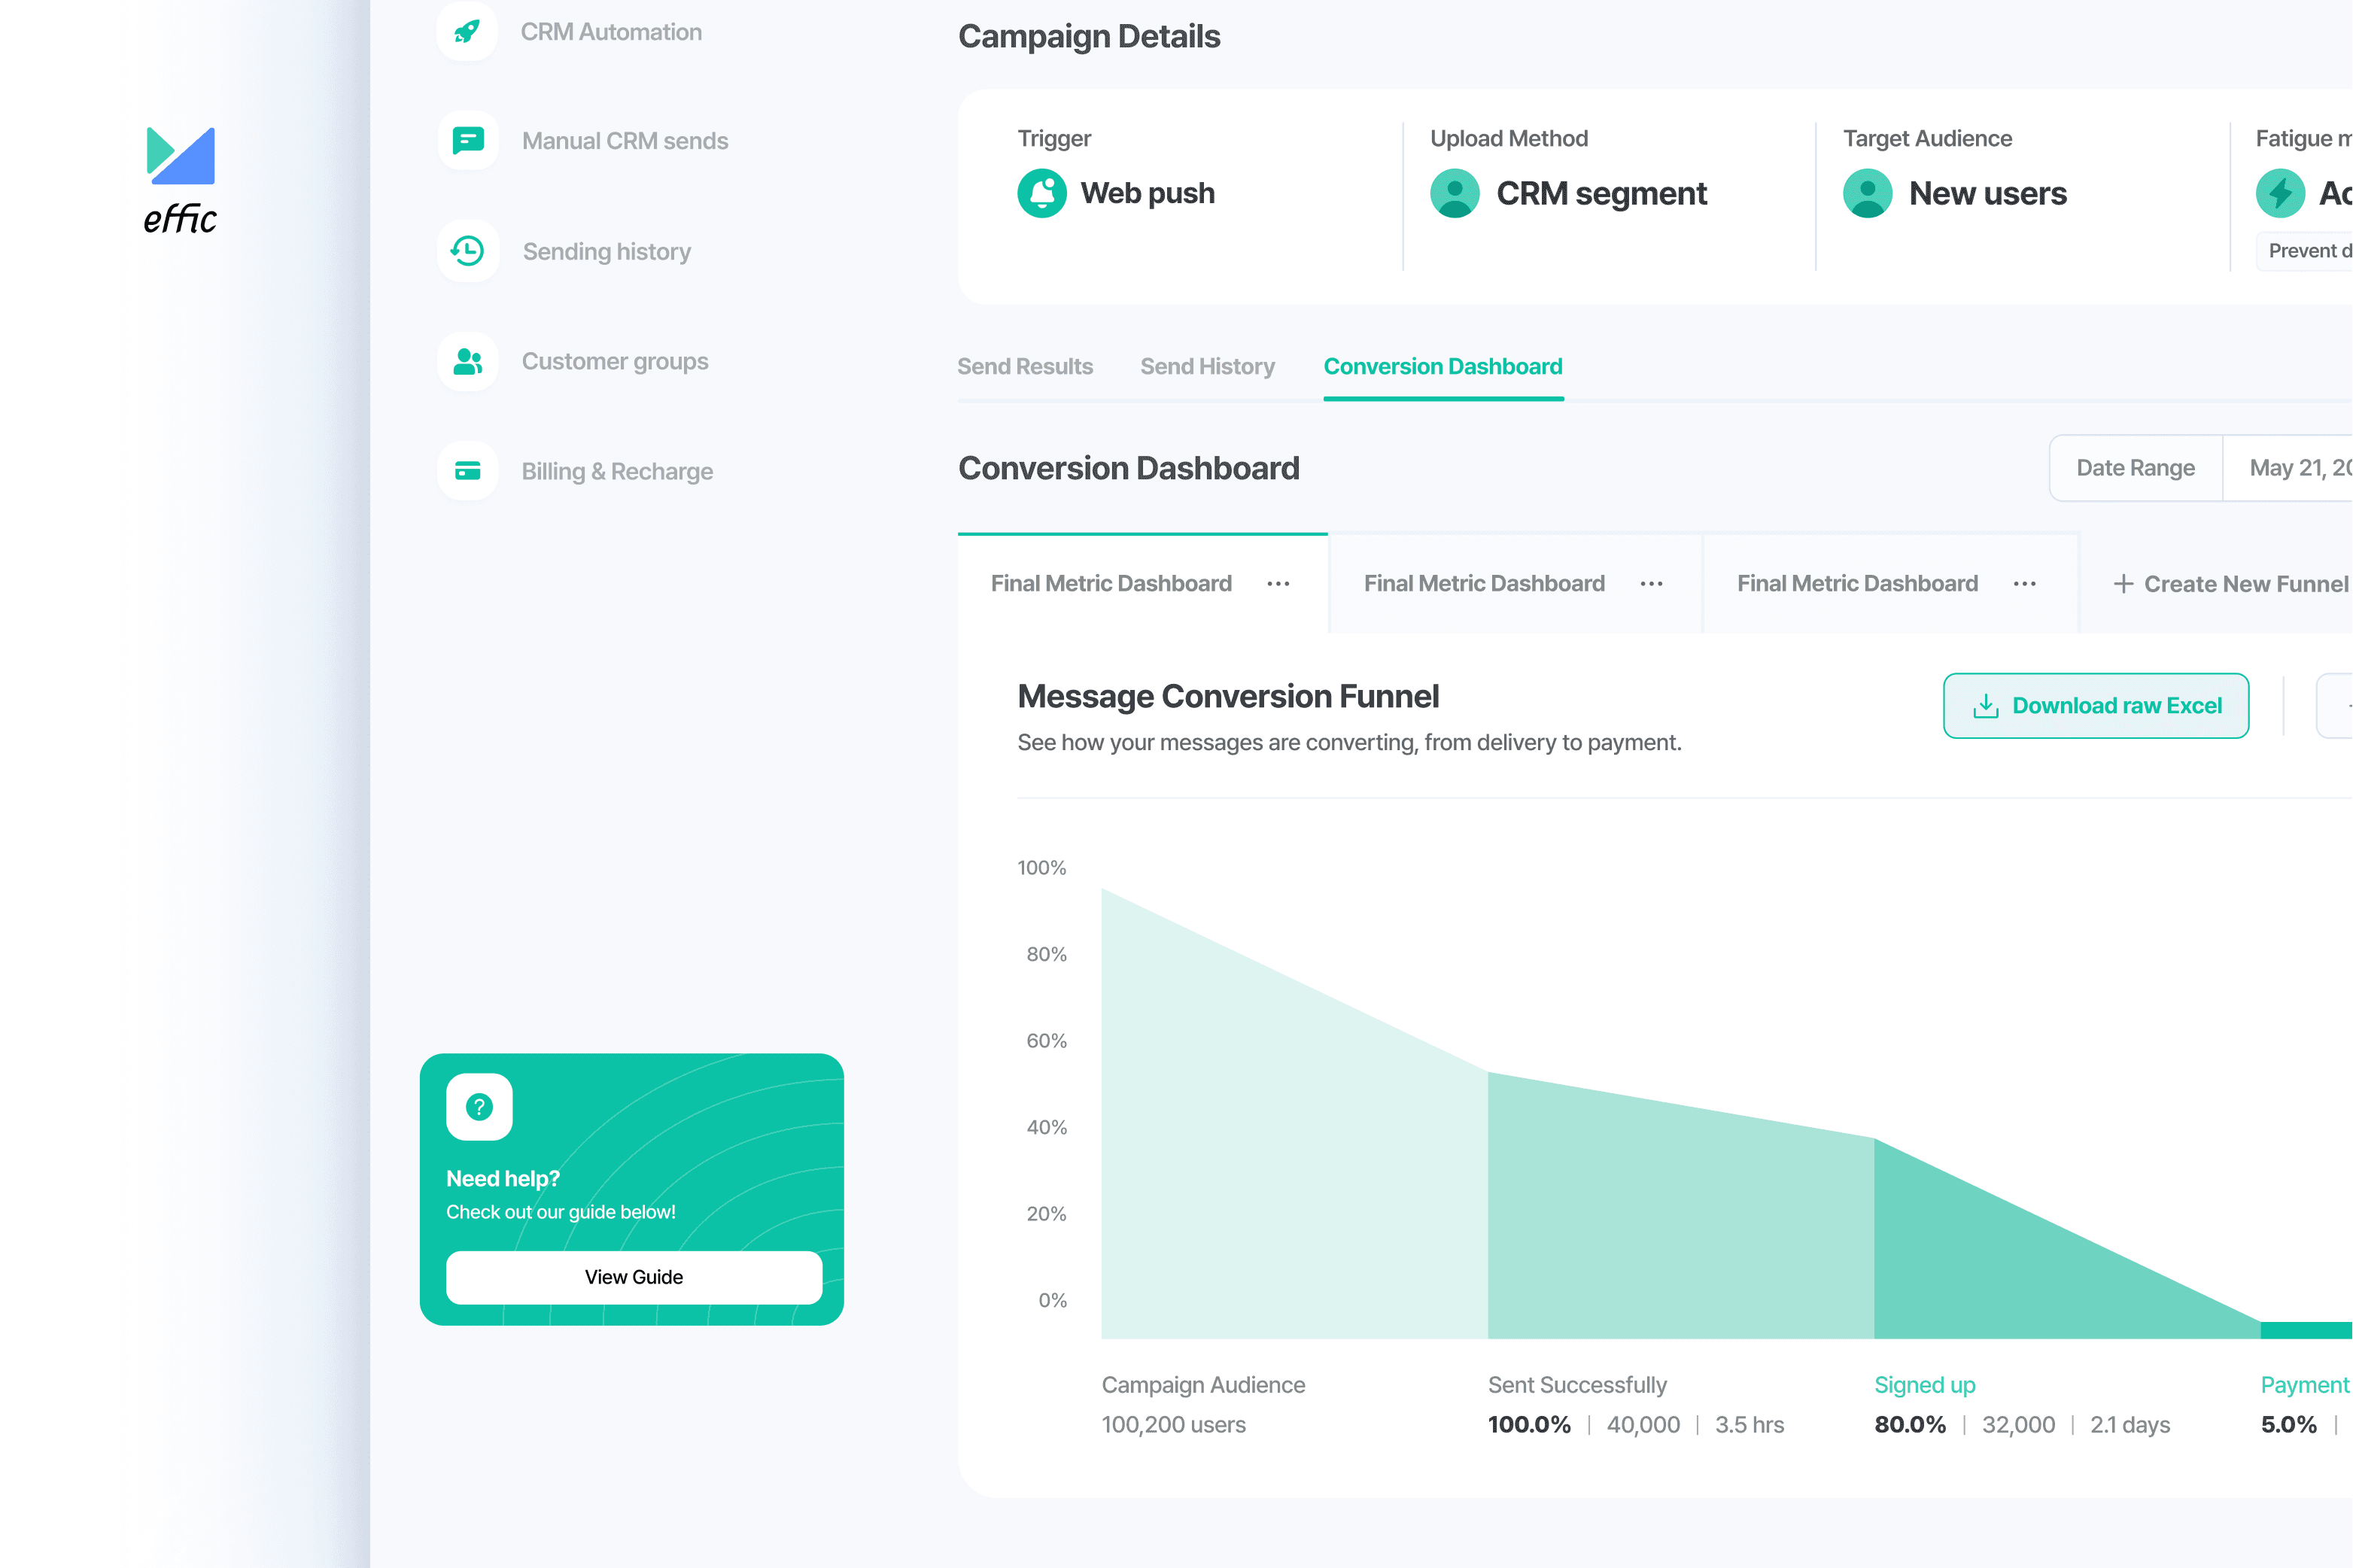This screenshot has height=1568, width=2353.
Task: Click New users avatar icon
Action: click(x=1867, y=193)
